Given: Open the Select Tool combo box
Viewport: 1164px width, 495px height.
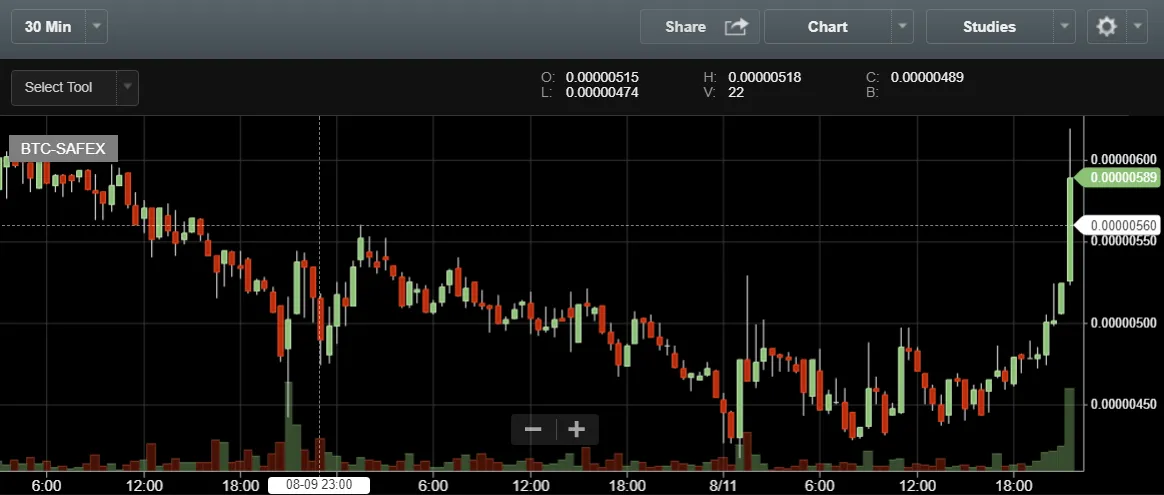Looking at the screenshot, I should [x=64, y=88].
